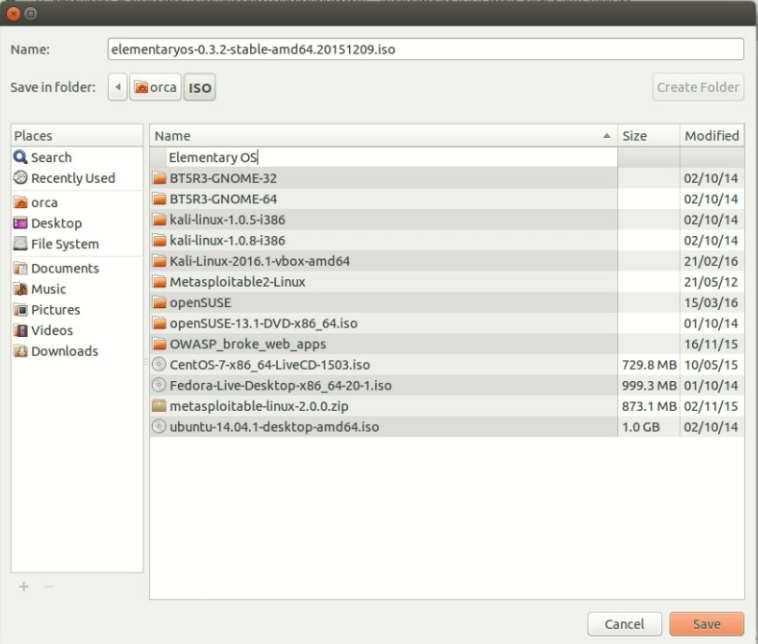The width and height of the screenshot is (758, 644).
Task: Click the Save button
Action: [706, 624]
